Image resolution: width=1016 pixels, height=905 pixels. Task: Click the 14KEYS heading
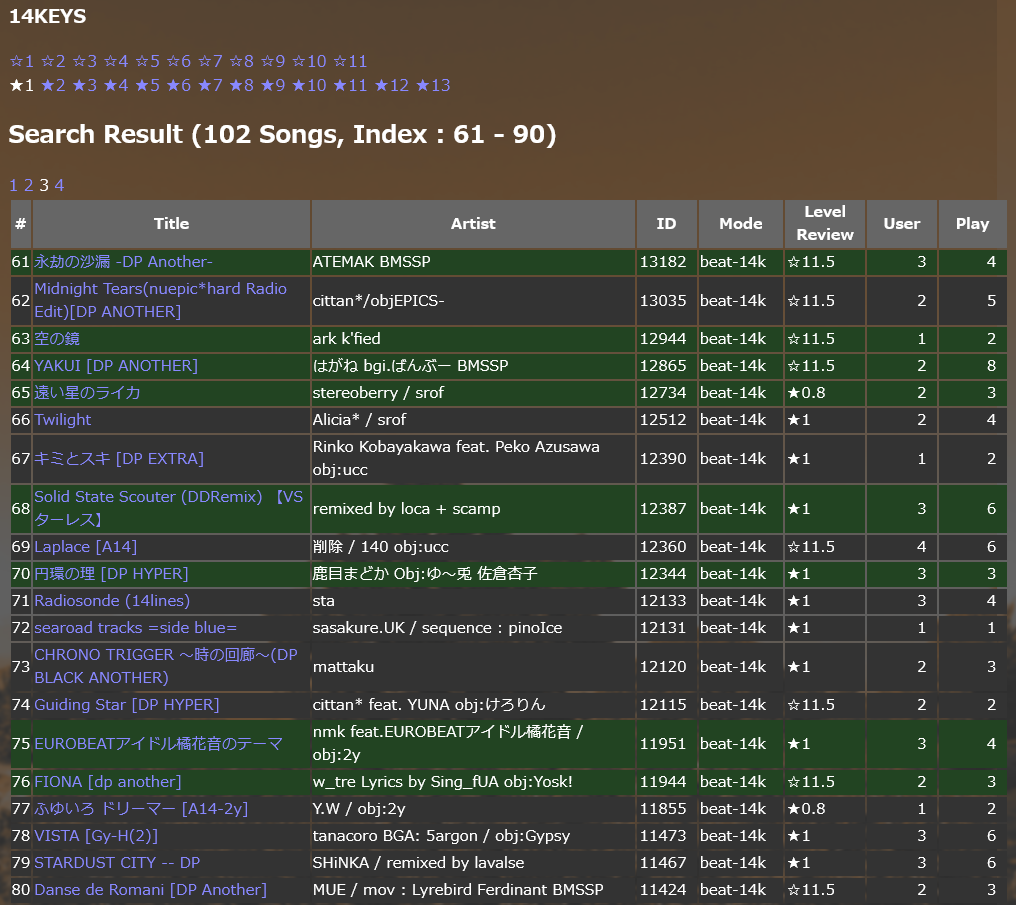tap(47, 16)
